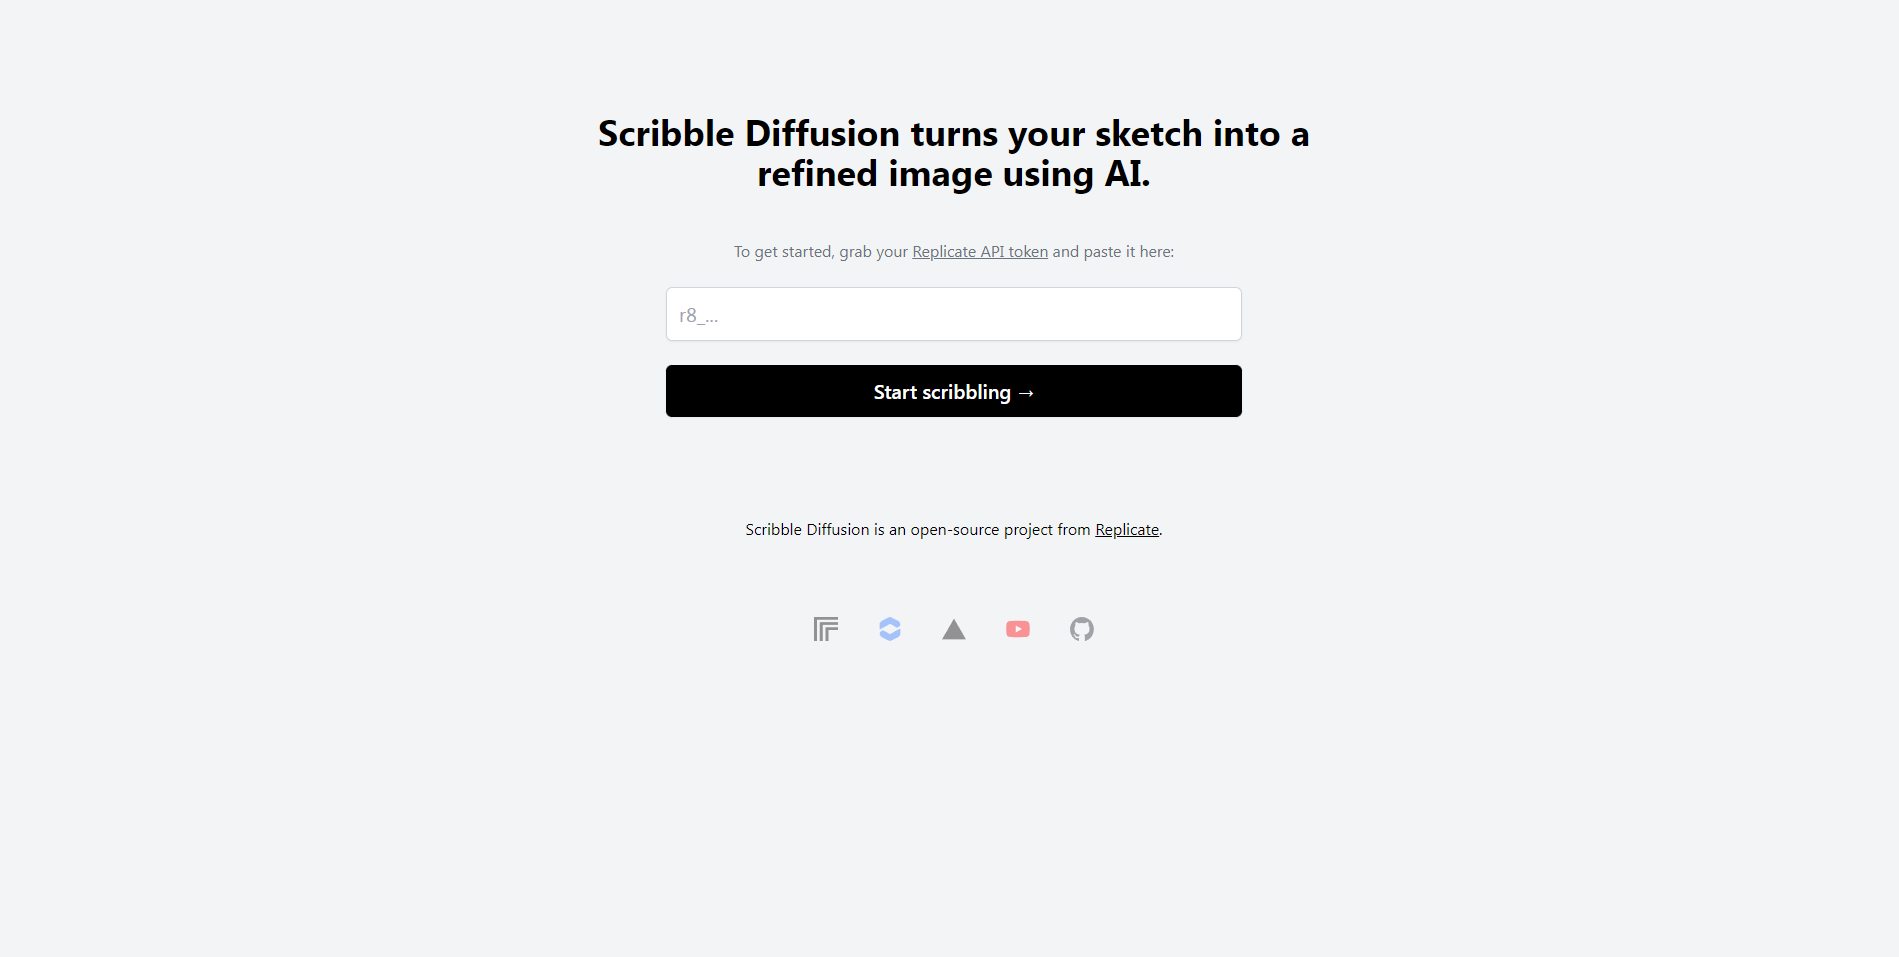Follow the Replicate link in footer text

point(1126,529)
